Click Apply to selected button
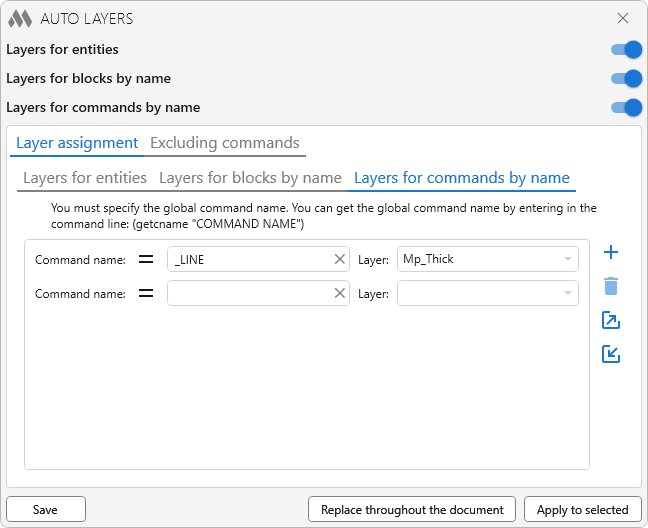Screen dimensions: 648x528 (582, 509)
